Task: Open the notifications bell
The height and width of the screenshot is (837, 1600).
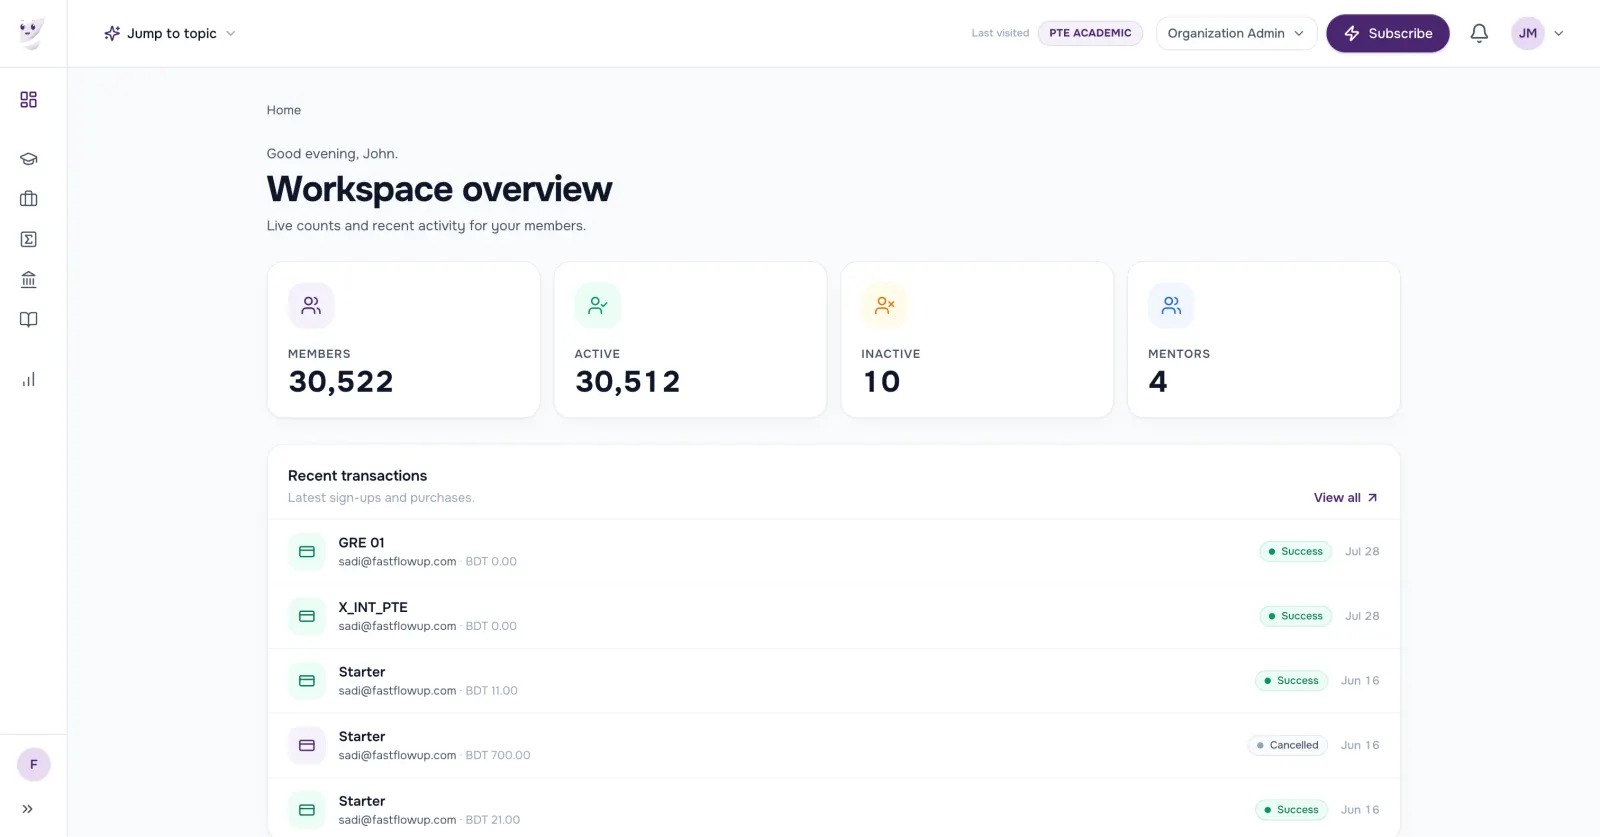Action: 1479,33
